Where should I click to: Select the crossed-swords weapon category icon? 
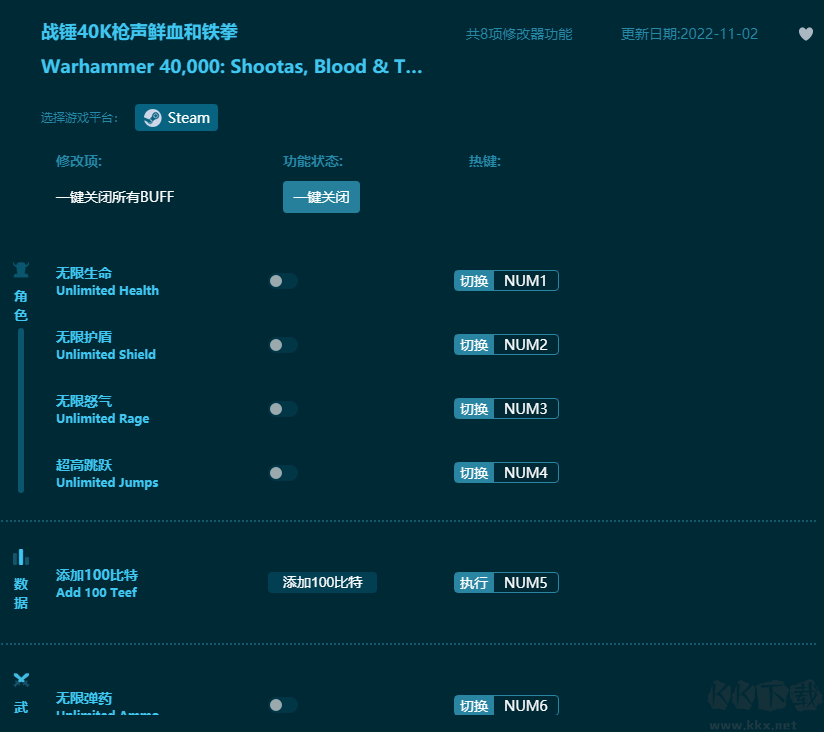pyautogui.click(x=21, y=679)
